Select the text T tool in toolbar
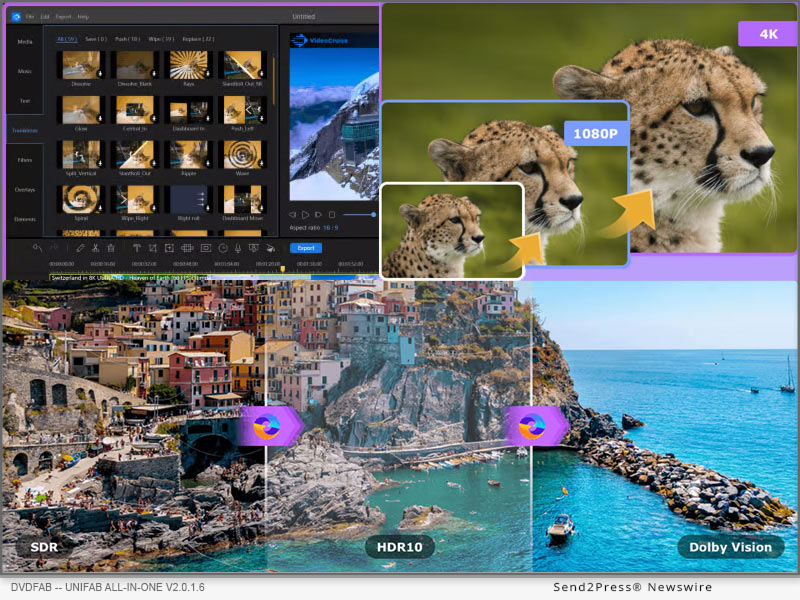 click(x=136, y=248)
